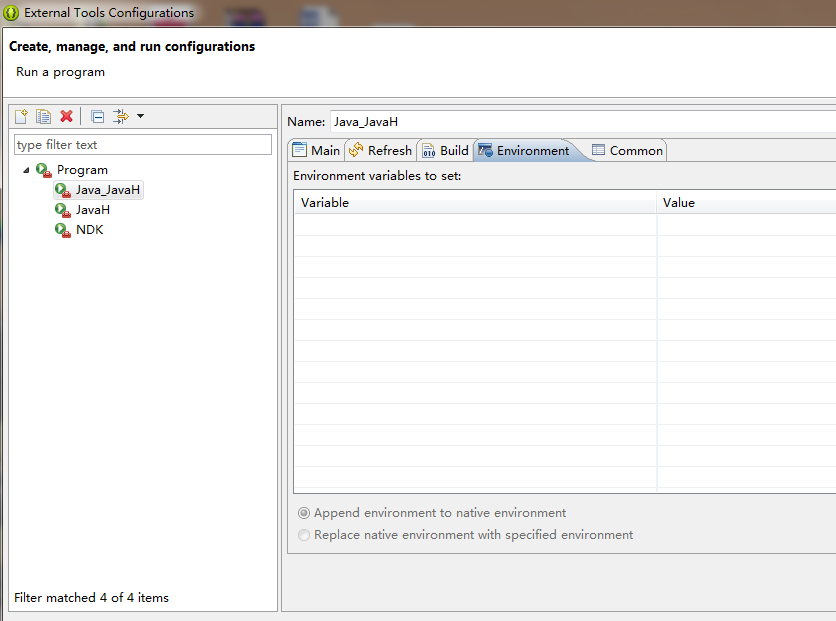
Task: Click the Duplicate configuration icon
Action: pyautogui.click(x=43, y=116)
